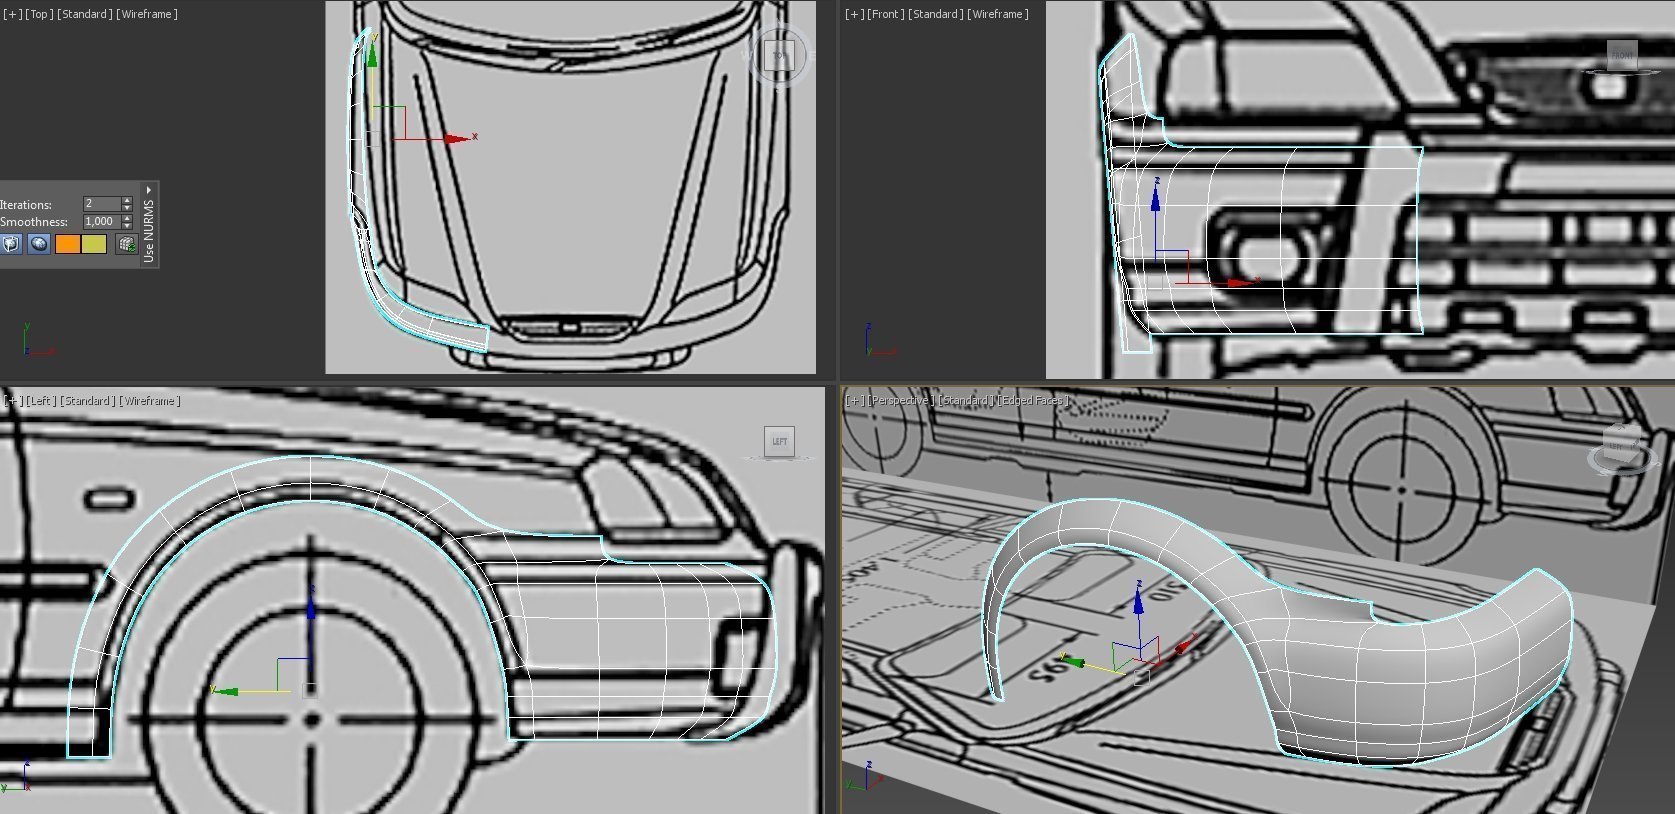Screen dimensions: 1675x814
Task: Decrease Smoothness with the down spinner arrow
Action: click(x=127, y=225)
